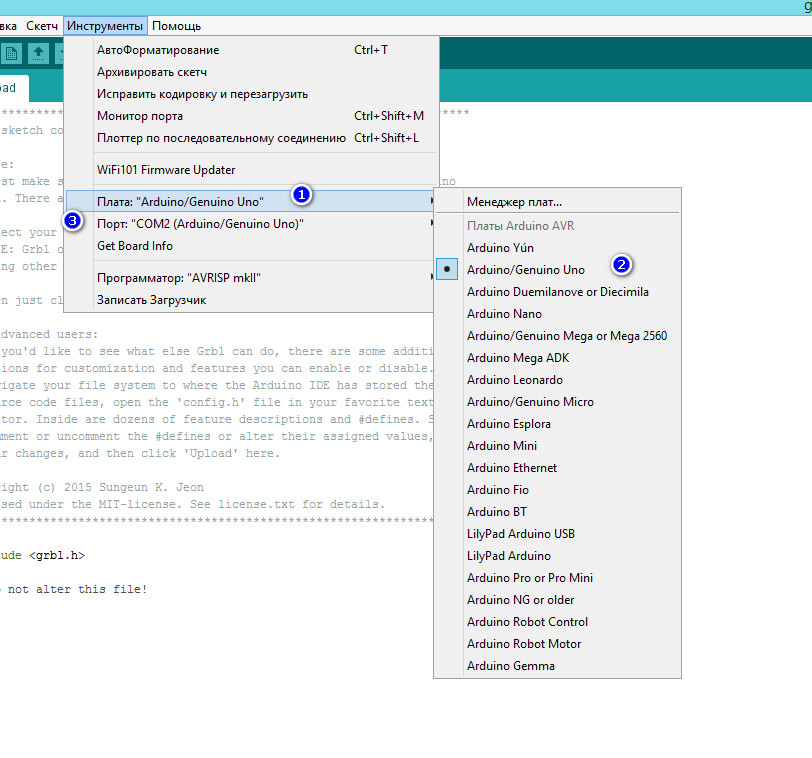Pick the Arduino Fio board
Screen dimensions: 812x758
click(557, 490)
